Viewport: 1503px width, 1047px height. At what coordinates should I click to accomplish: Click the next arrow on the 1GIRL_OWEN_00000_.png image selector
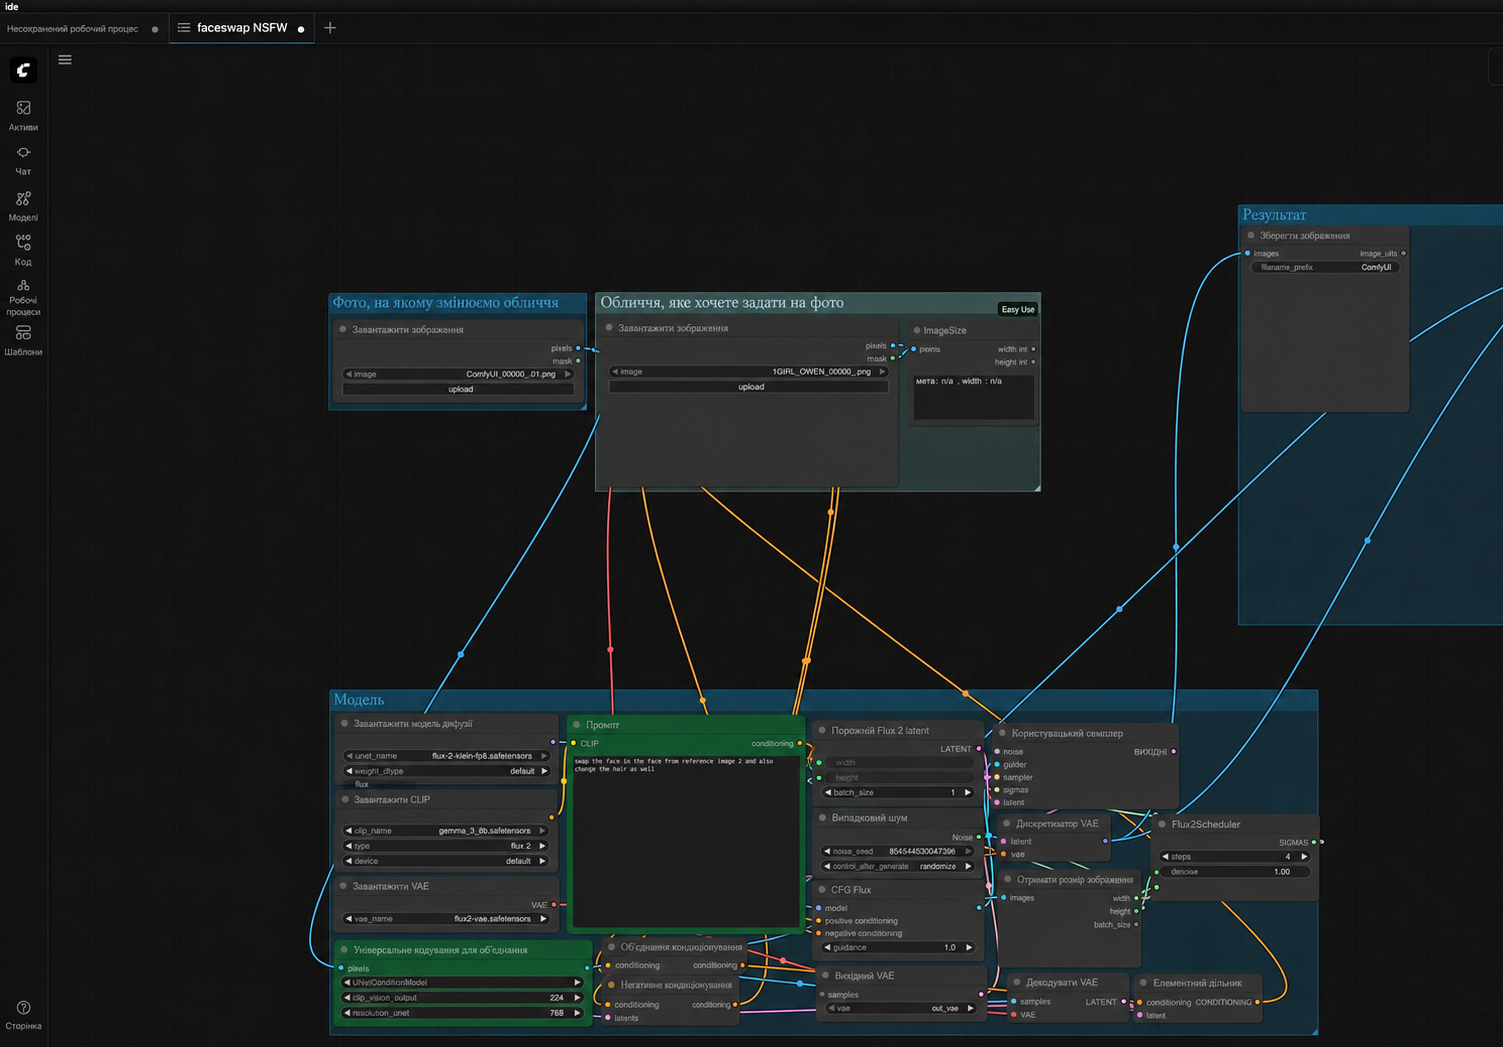click(x=882, y=372)
